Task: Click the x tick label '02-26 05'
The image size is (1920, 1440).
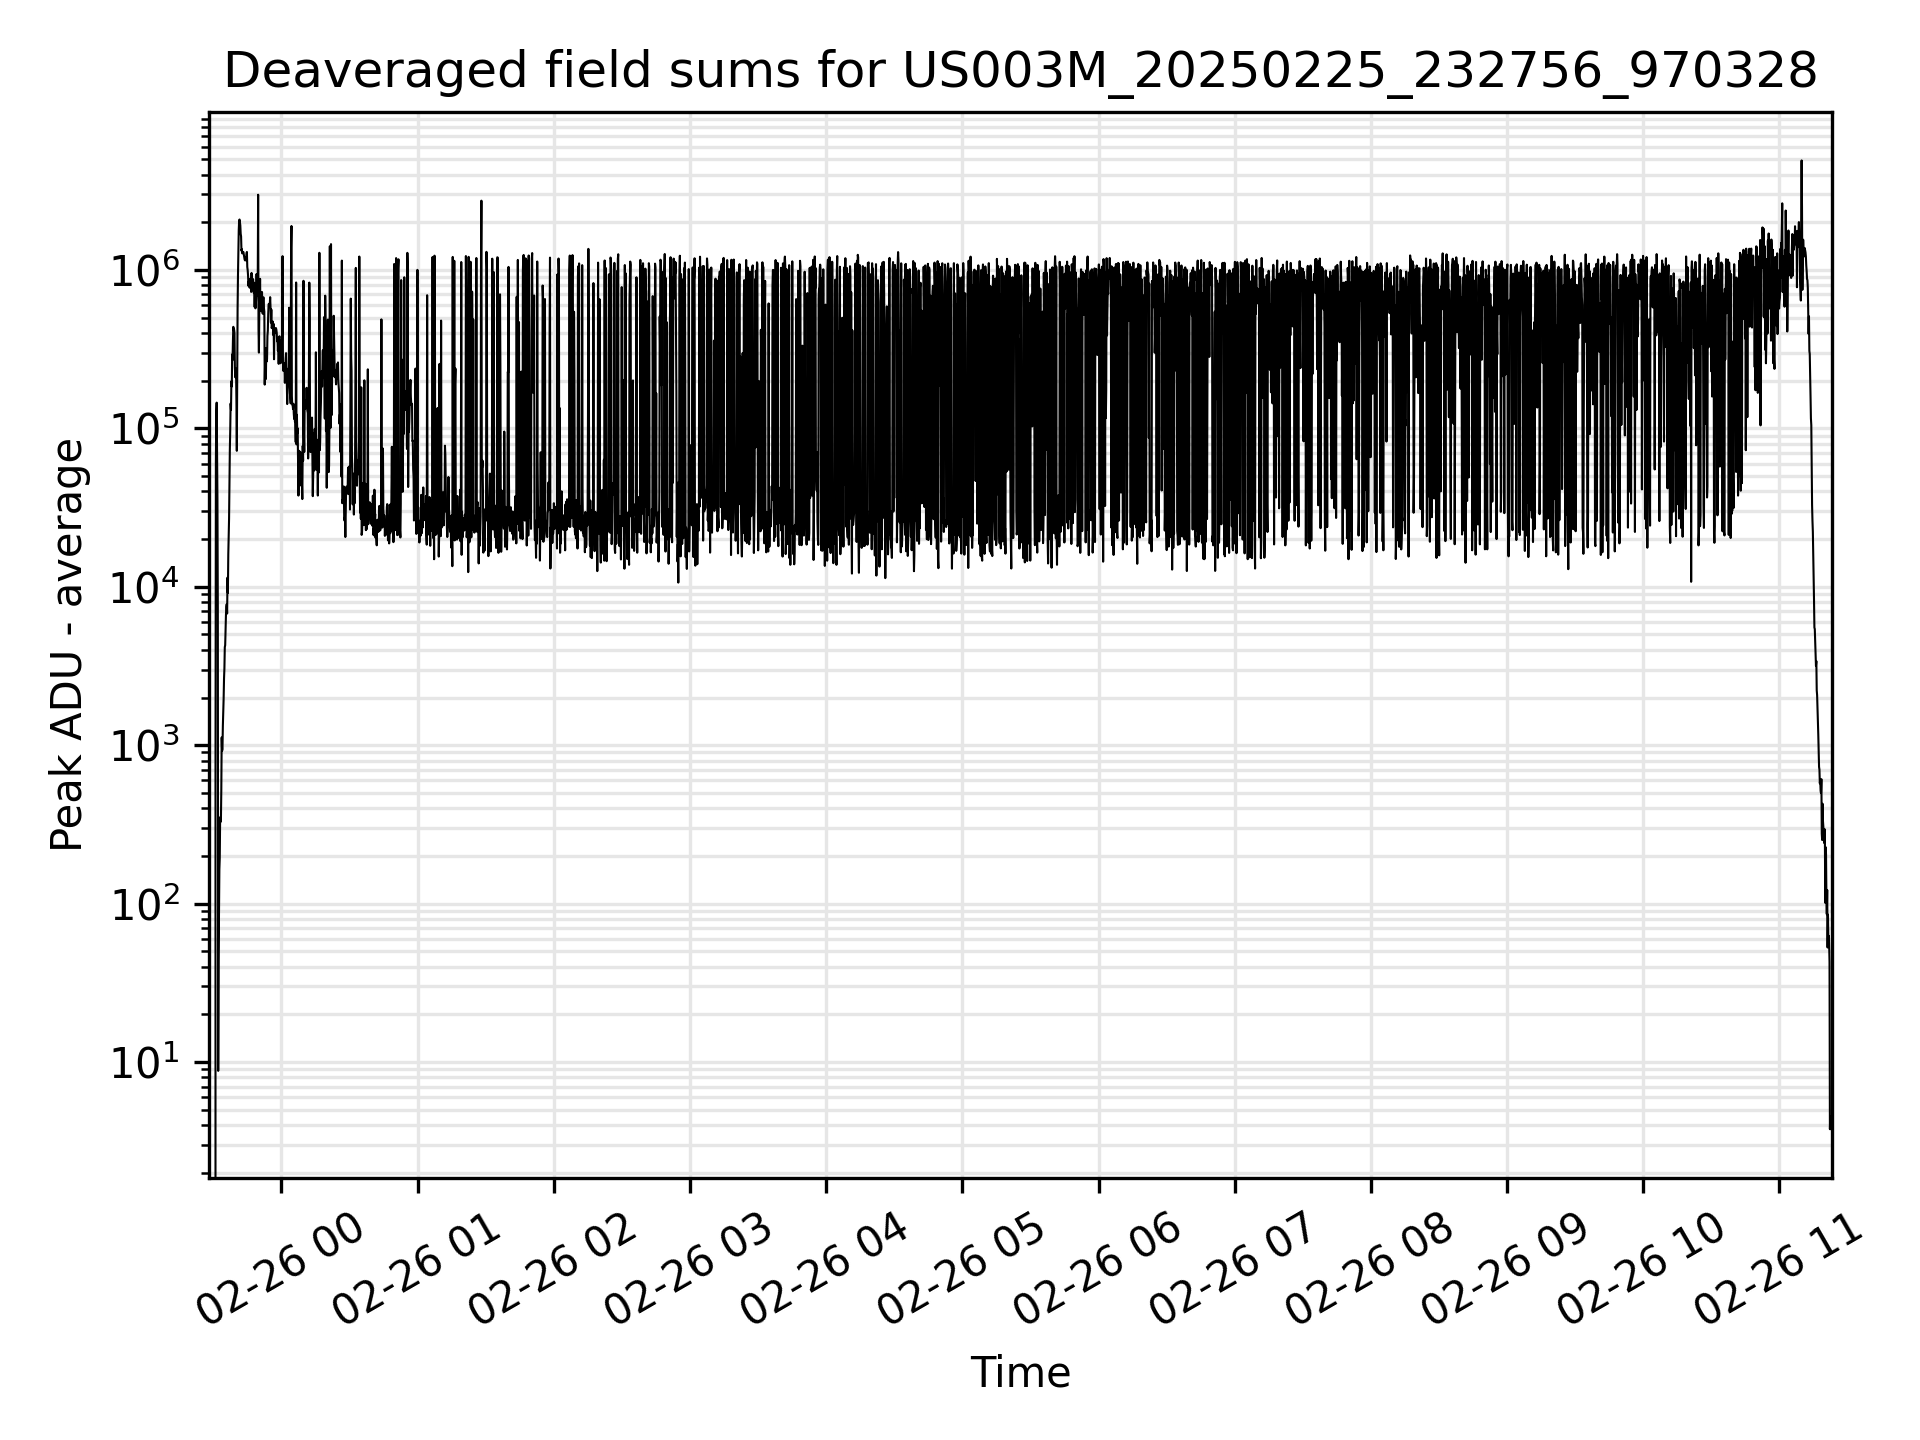Action: point(963,1271)
